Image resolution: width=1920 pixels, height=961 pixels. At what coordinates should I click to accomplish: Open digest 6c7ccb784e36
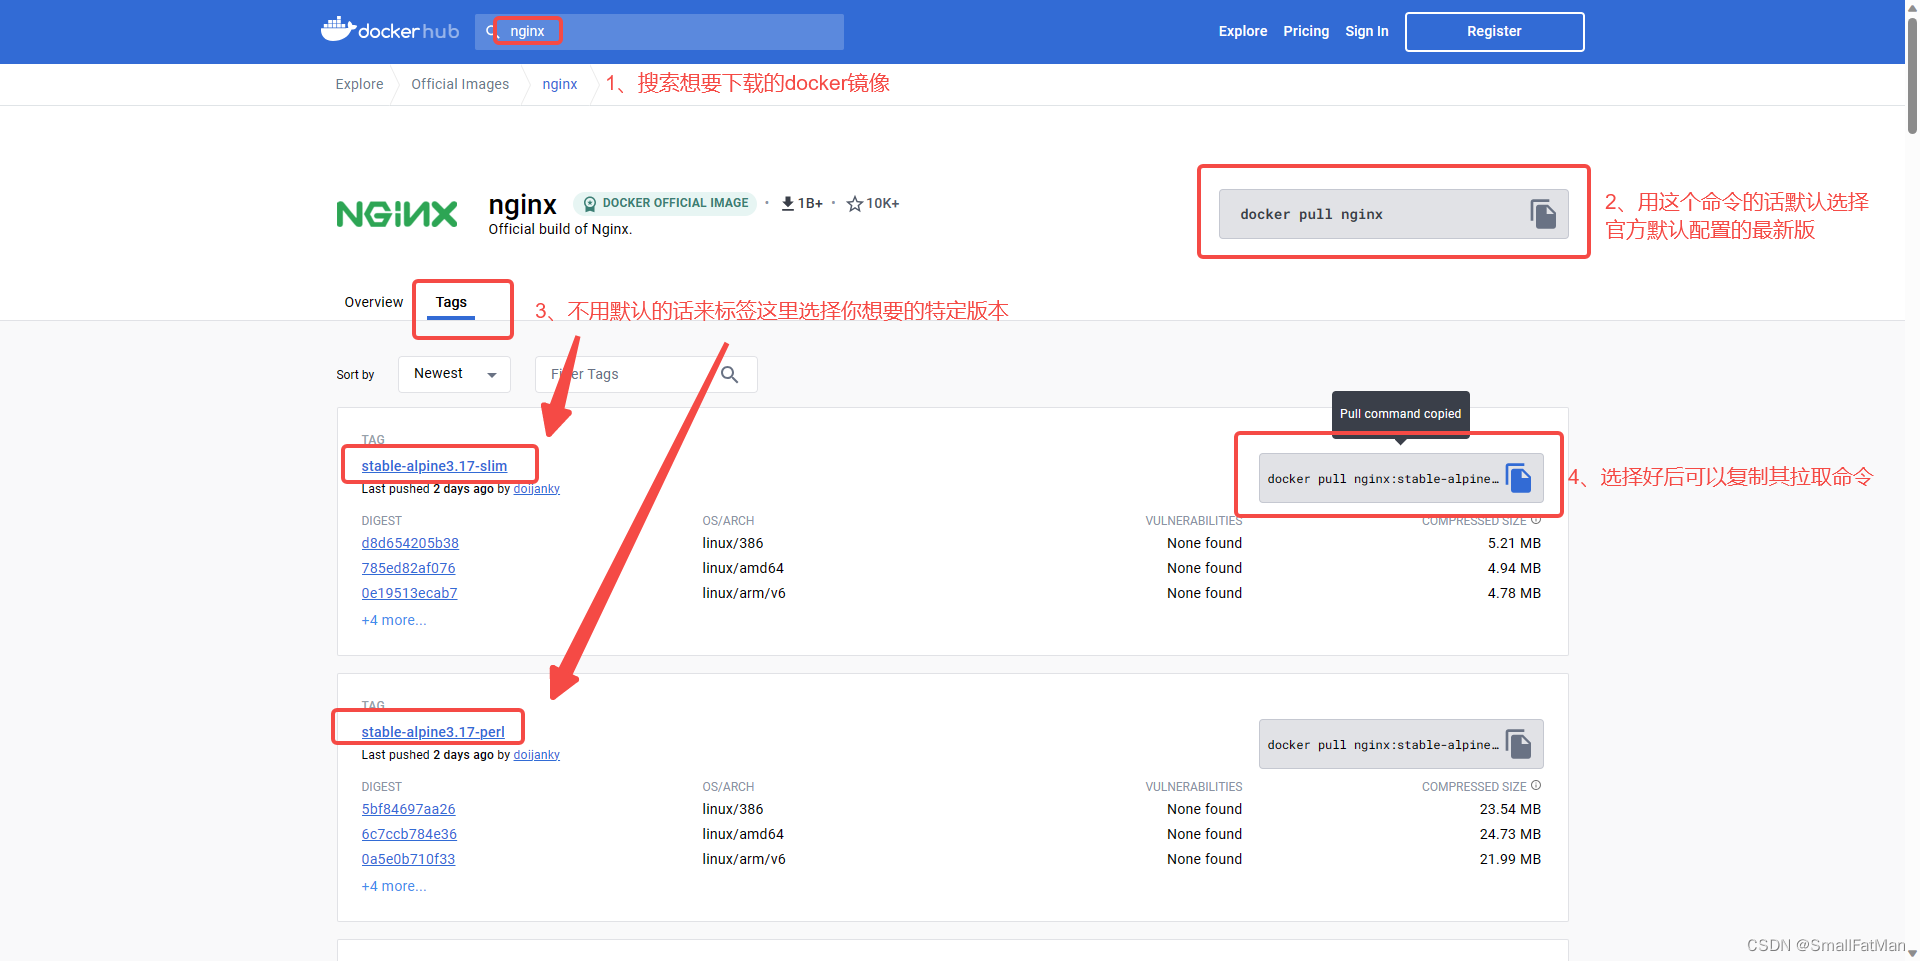point(409,834)
